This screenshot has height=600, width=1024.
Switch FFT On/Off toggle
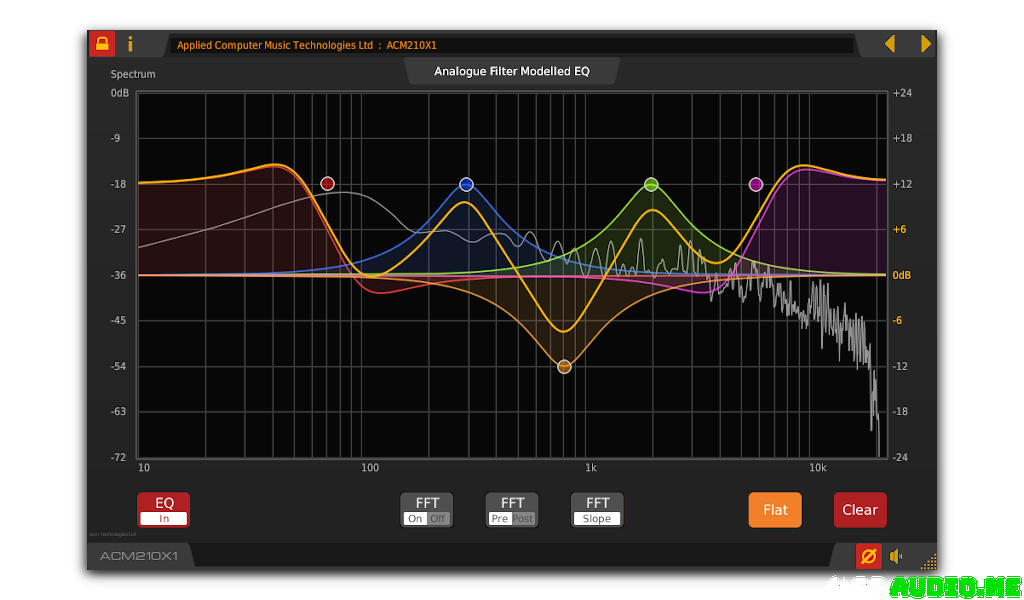[x=427, y=510]
